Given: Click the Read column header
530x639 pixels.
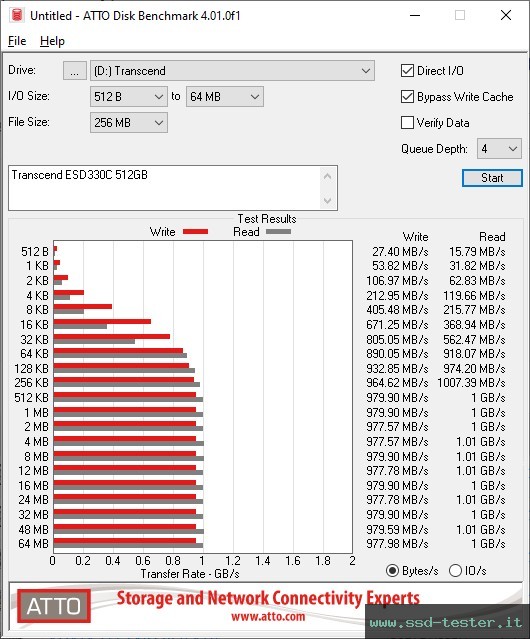Looking at the screenshot, I should (492, 237).
